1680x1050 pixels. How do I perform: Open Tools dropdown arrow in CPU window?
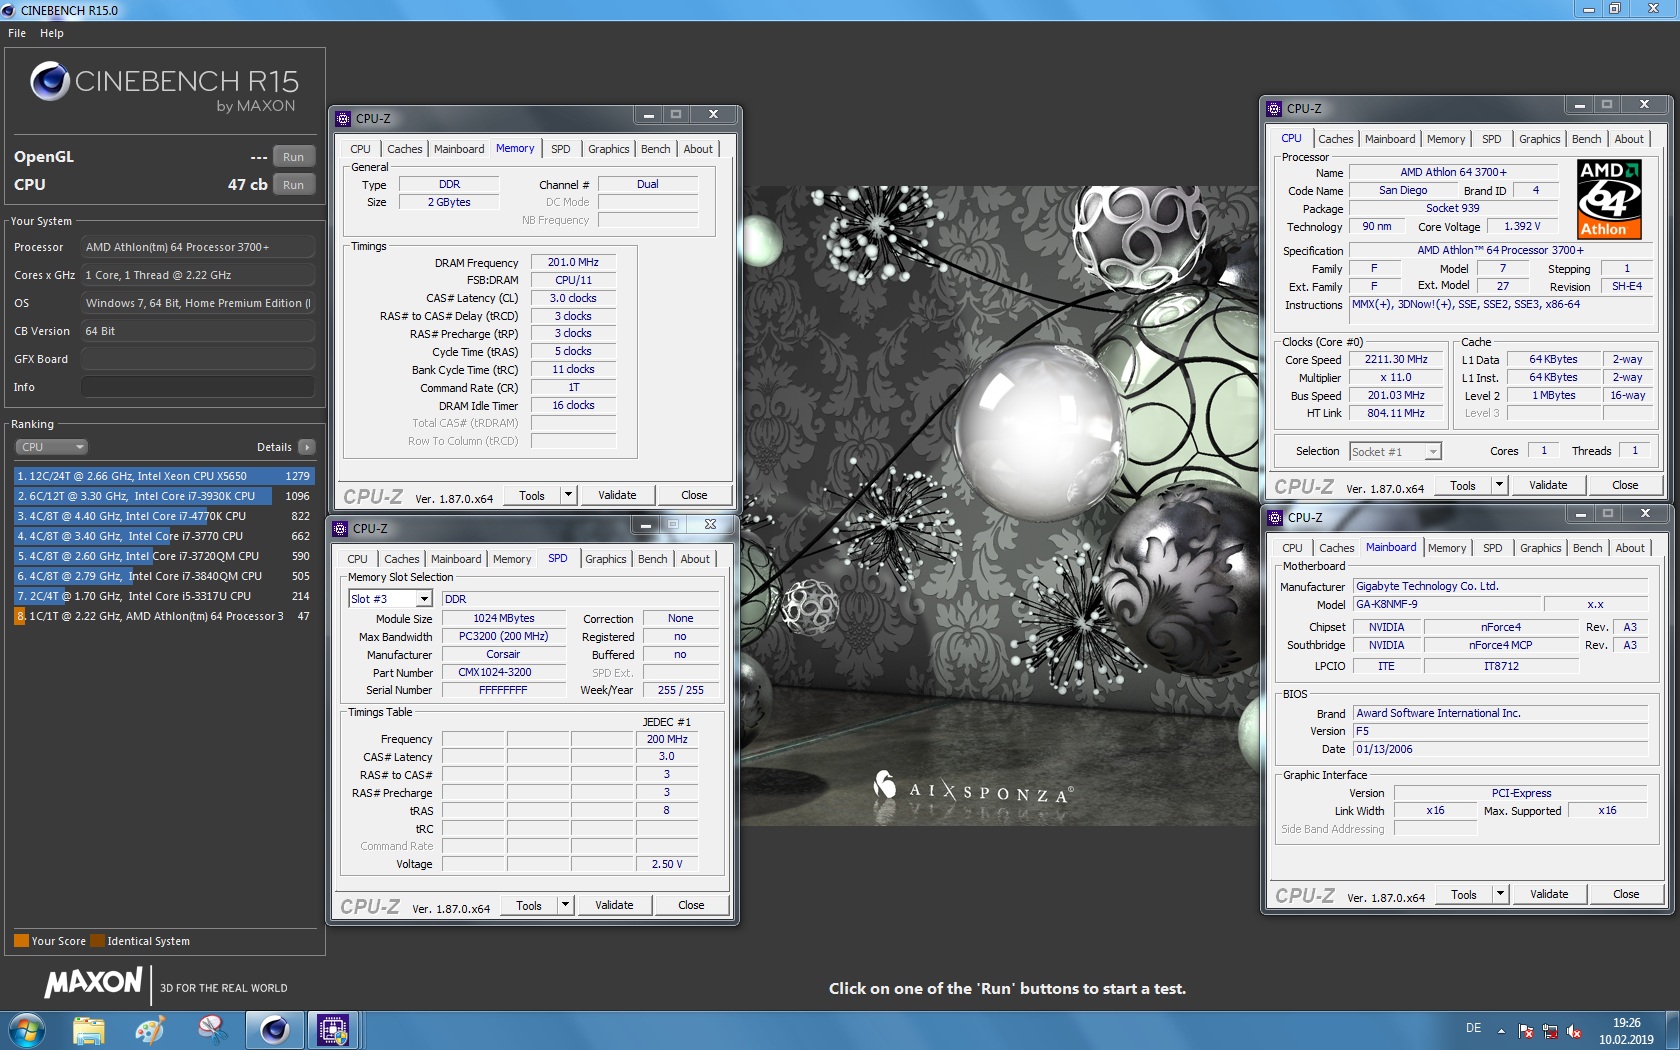[1499, 485]
